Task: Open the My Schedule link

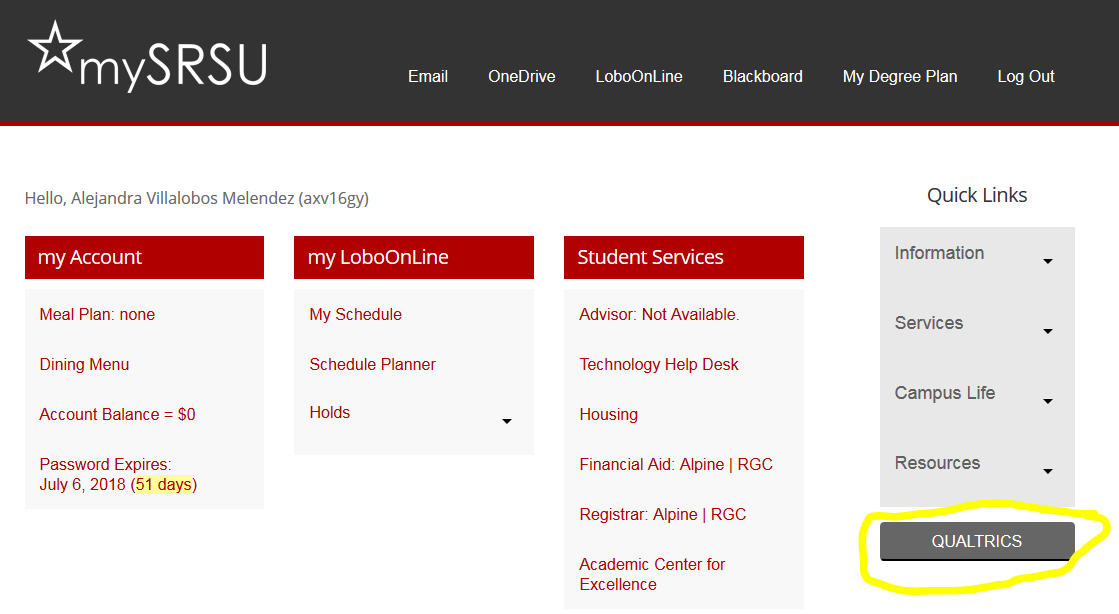Action: [x=355, y=314]
